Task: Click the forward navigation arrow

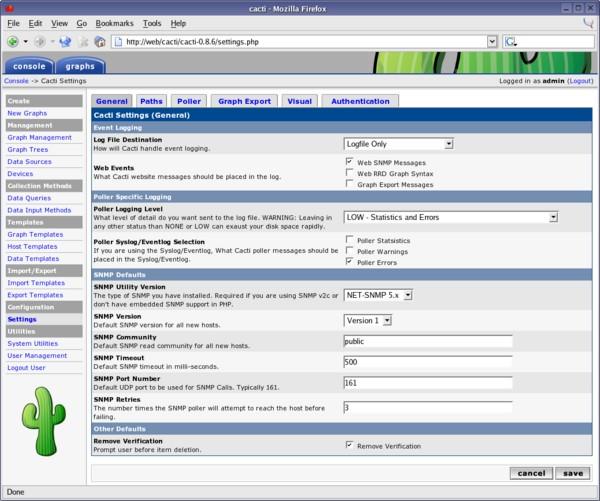Action: 40,42
